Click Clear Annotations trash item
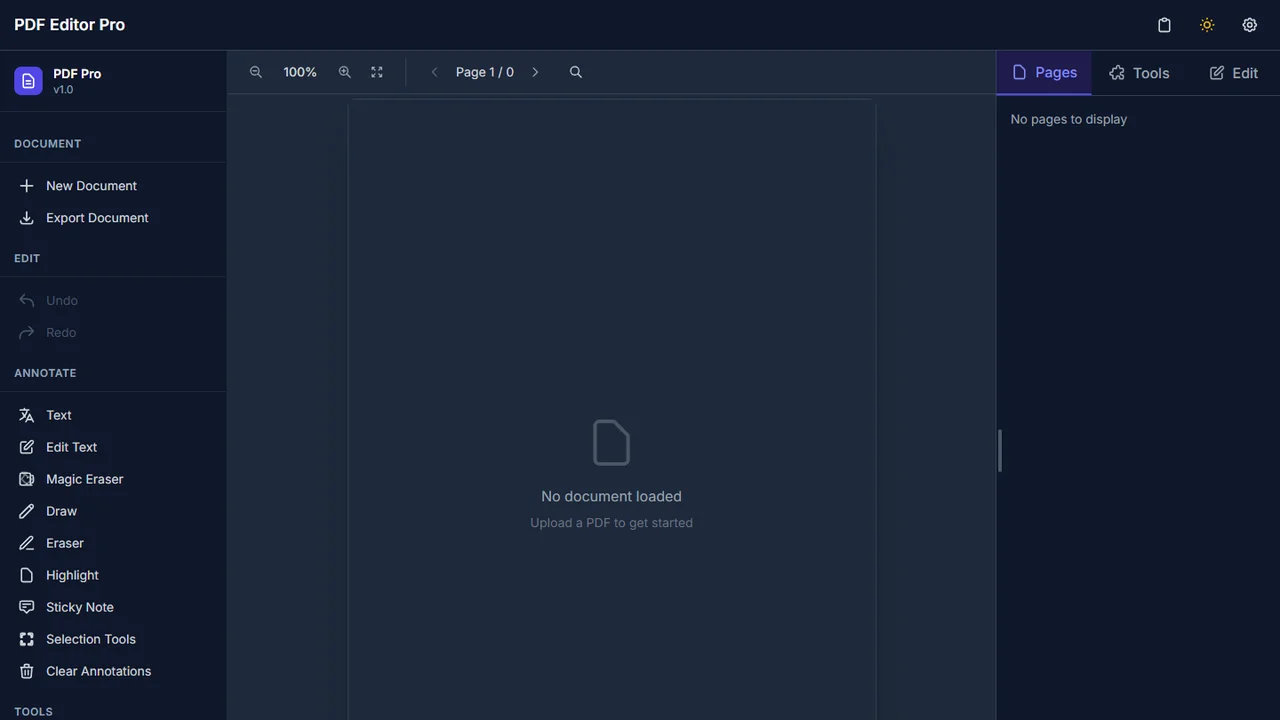Viewport: 1280px width, 720px height. [x=113, y=671]
